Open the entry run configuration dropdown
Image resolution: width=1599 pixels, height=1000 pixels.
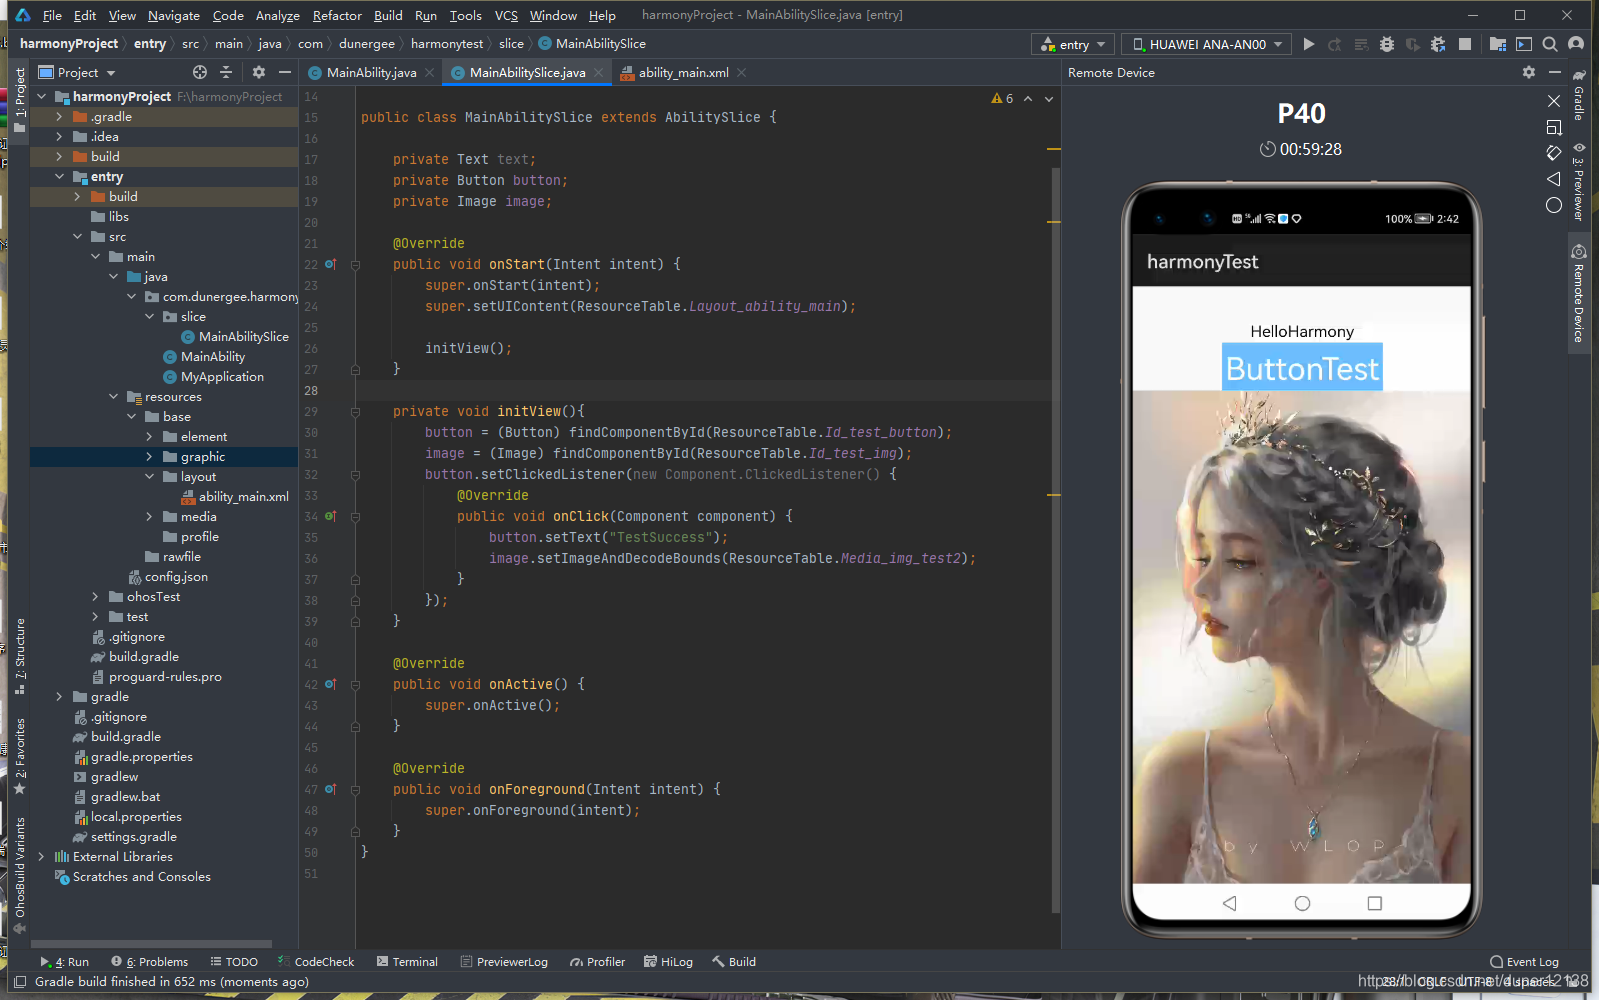tap(1073, 44)
